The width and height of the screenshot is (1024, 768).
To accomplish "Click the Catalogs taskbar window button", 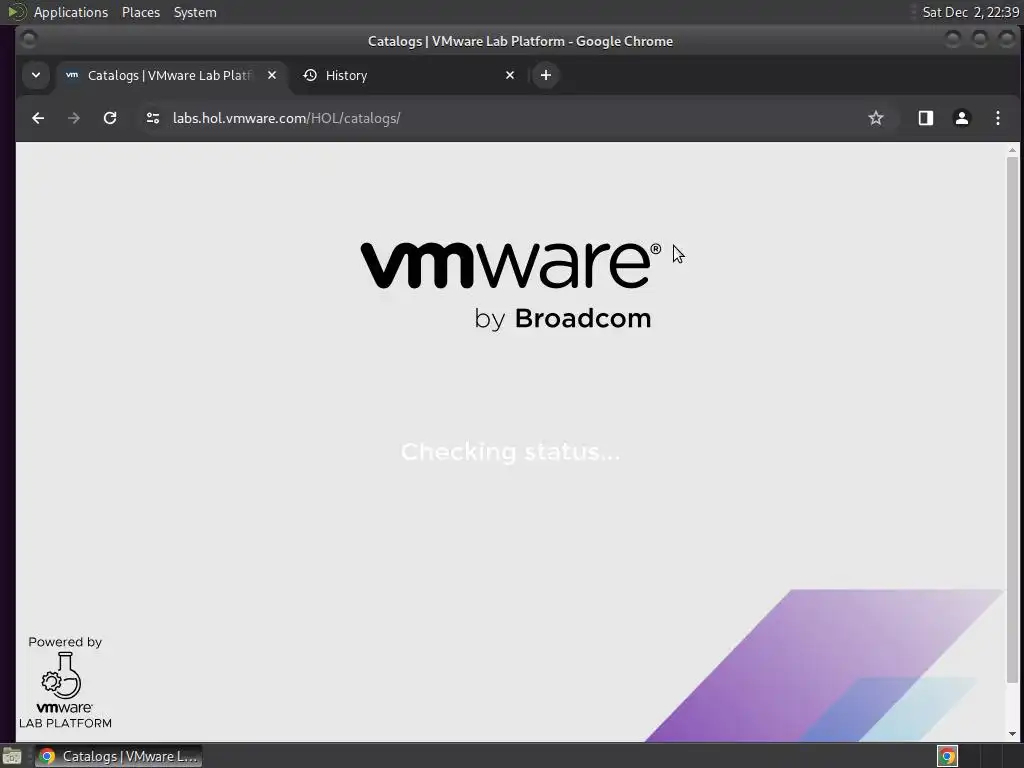I will 118,756.
